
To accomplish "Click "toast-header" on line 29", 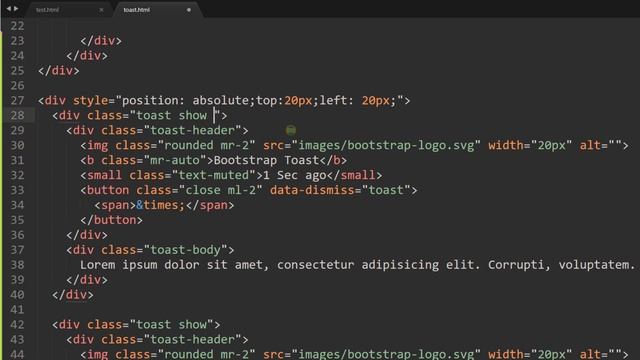I will tap(192, 131).
